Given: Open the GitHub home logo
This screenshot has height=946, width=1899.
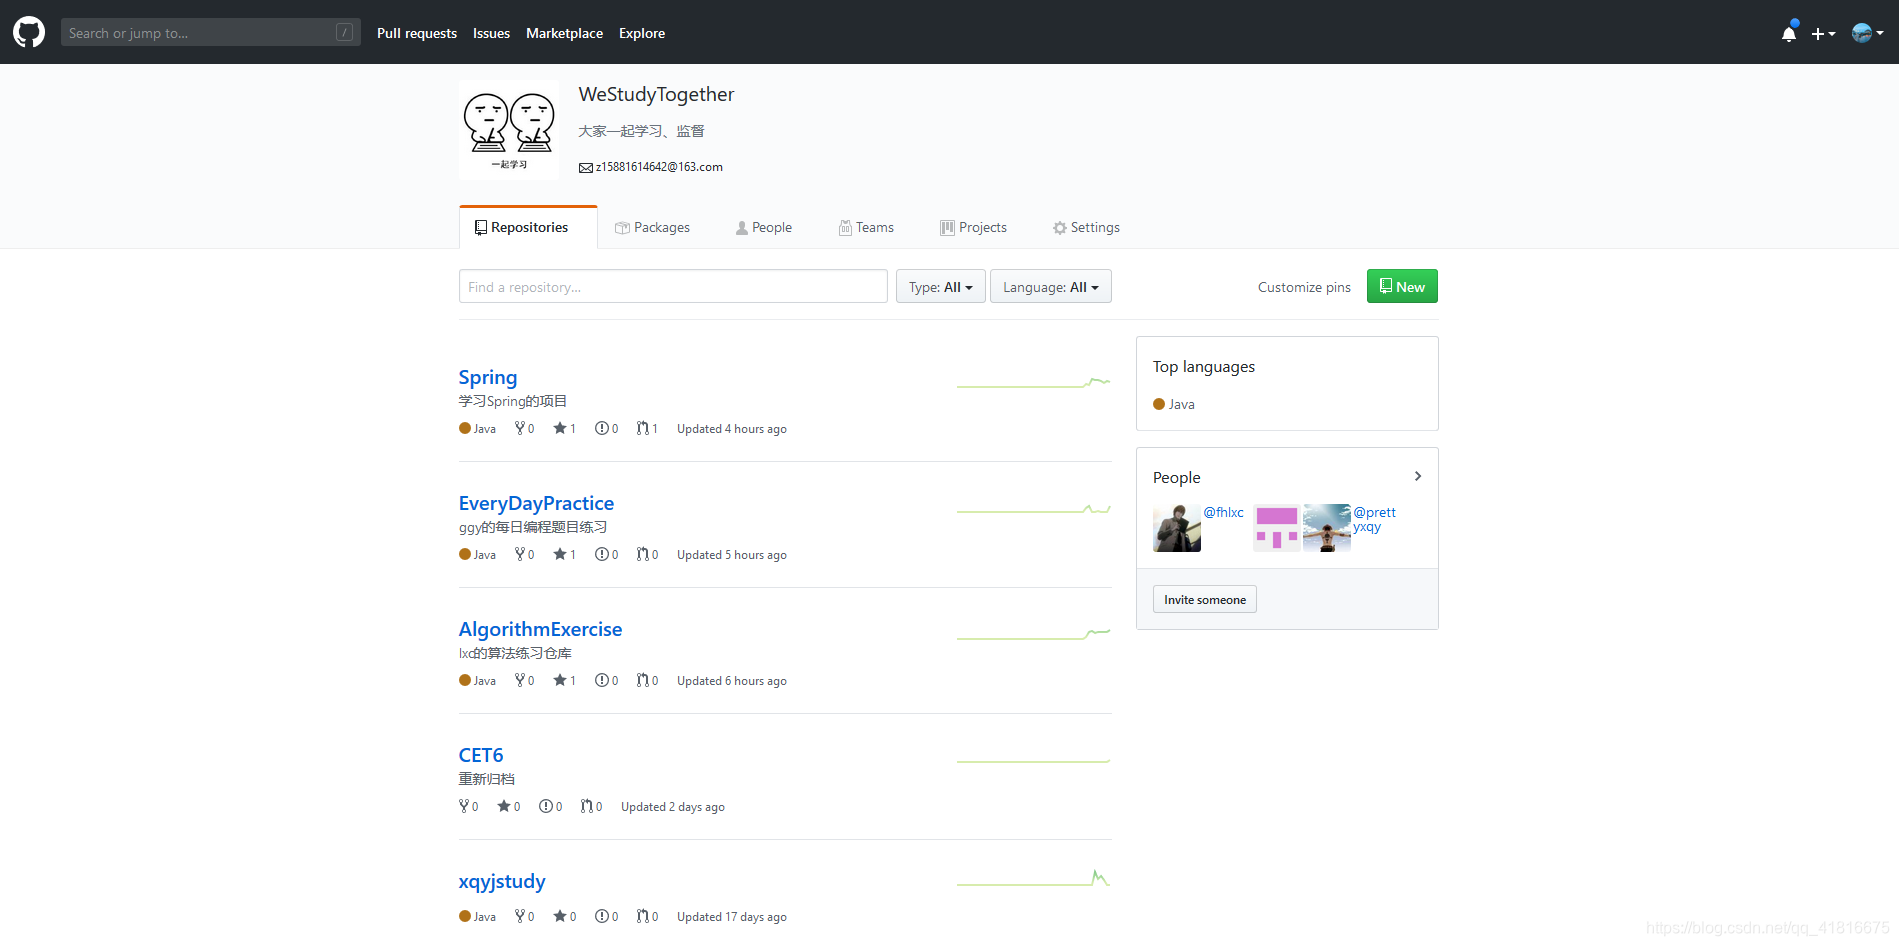Looking at the screenshot, I should click(x=29, y=32).
